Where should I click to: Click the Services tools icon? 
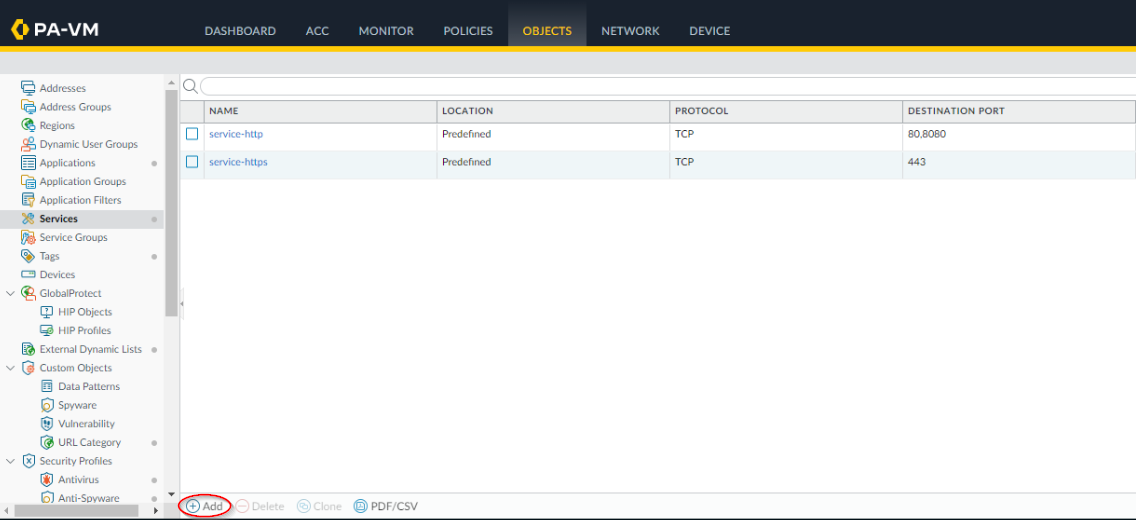point(28,219)
